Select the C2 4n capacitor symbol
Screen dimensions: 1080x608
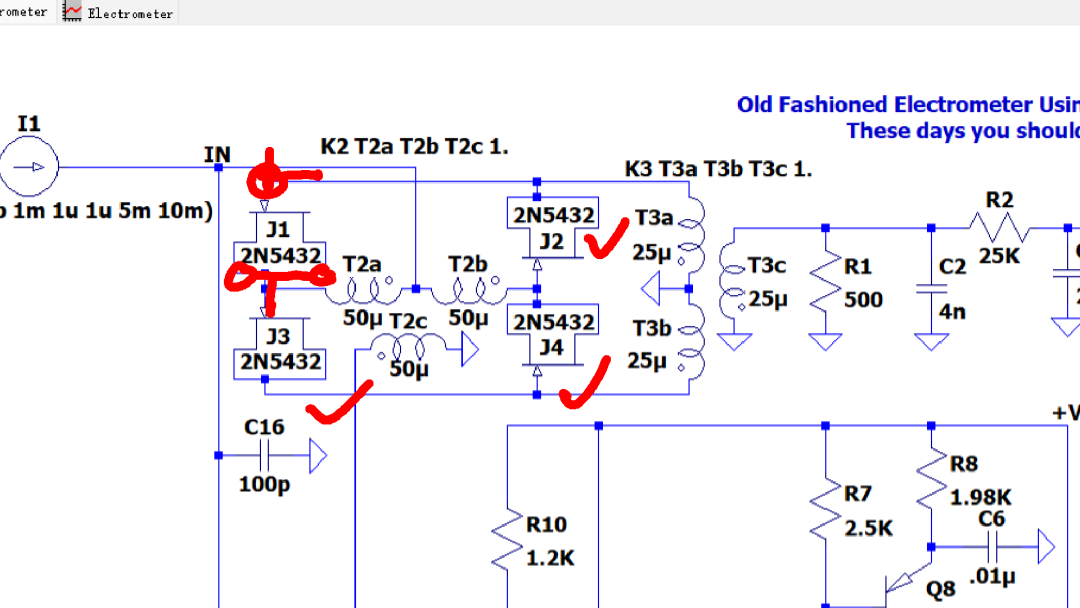click(931, 289)
